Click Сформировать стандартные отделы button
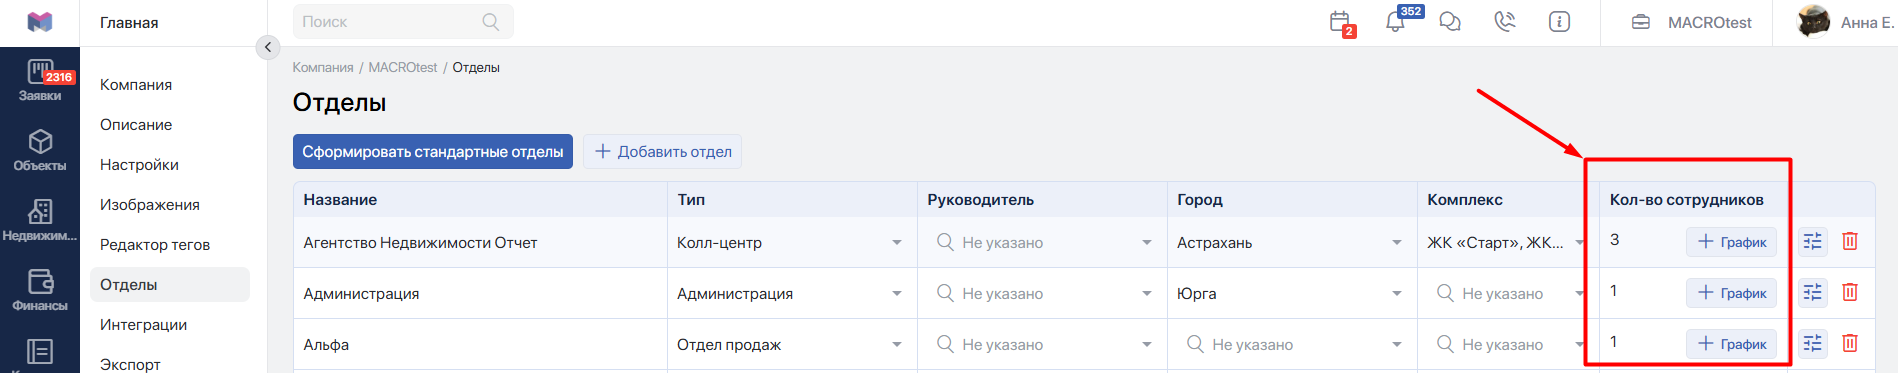1898x373 pixels. [433, 152]
